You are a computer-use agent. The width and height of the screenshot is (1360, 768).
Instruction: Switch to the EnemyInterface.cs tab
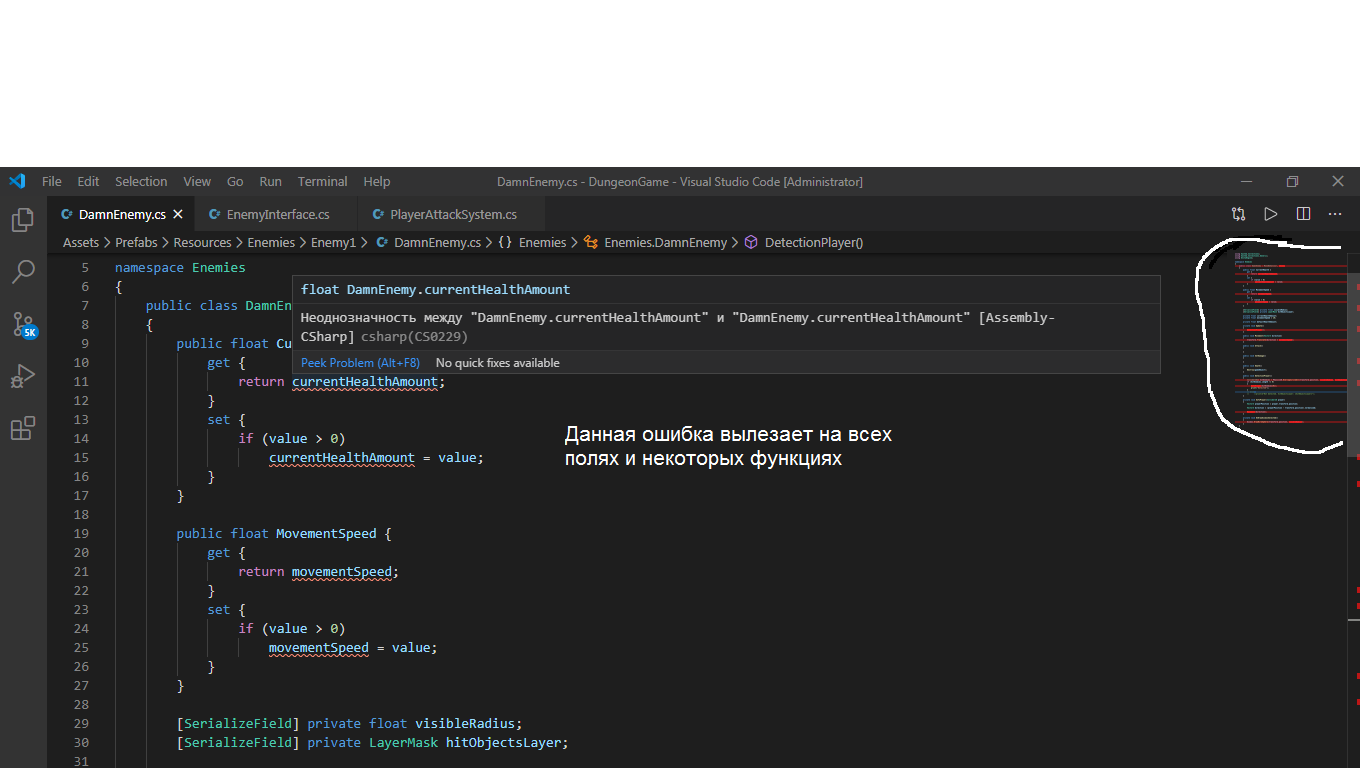pyautogui.click(x=277, y=214)
